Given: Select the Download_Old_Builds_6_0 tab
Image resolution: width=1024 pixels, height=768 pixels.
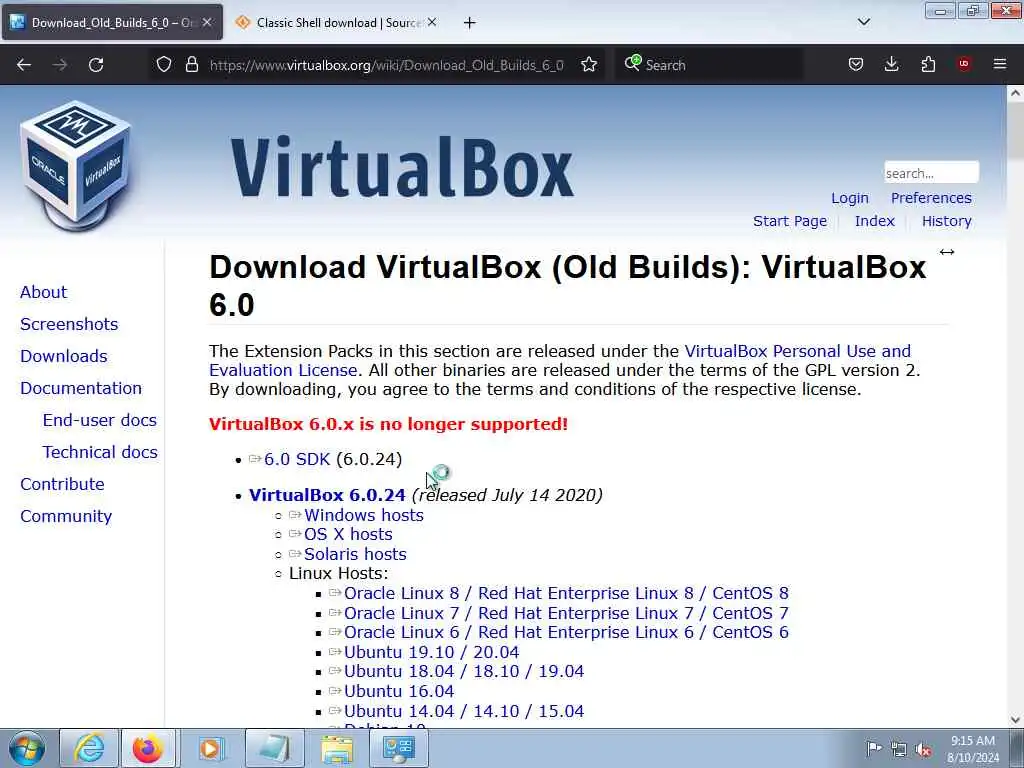Looking at the screenshot, I should (x=112, y=23).
